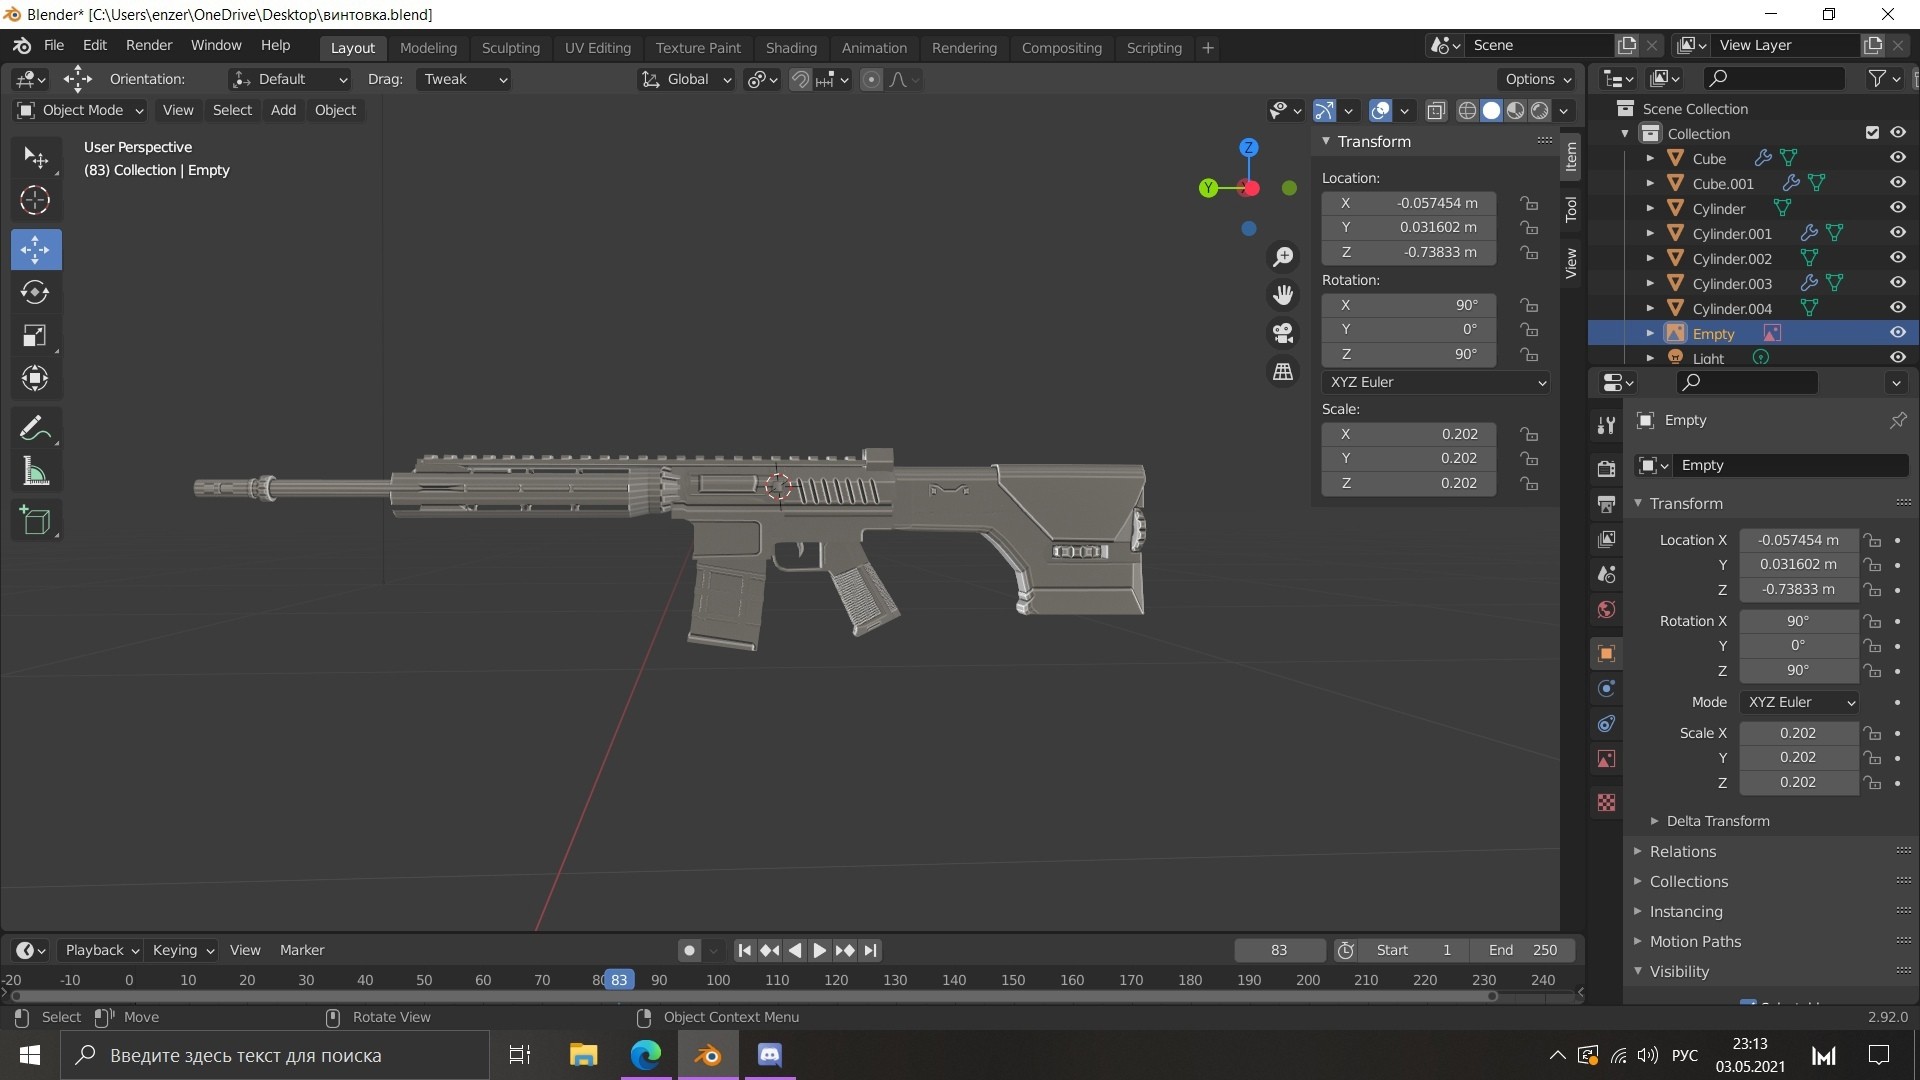Select the Rotate tool
Screen dimensions: 1920x1080
tap(35, 292)
